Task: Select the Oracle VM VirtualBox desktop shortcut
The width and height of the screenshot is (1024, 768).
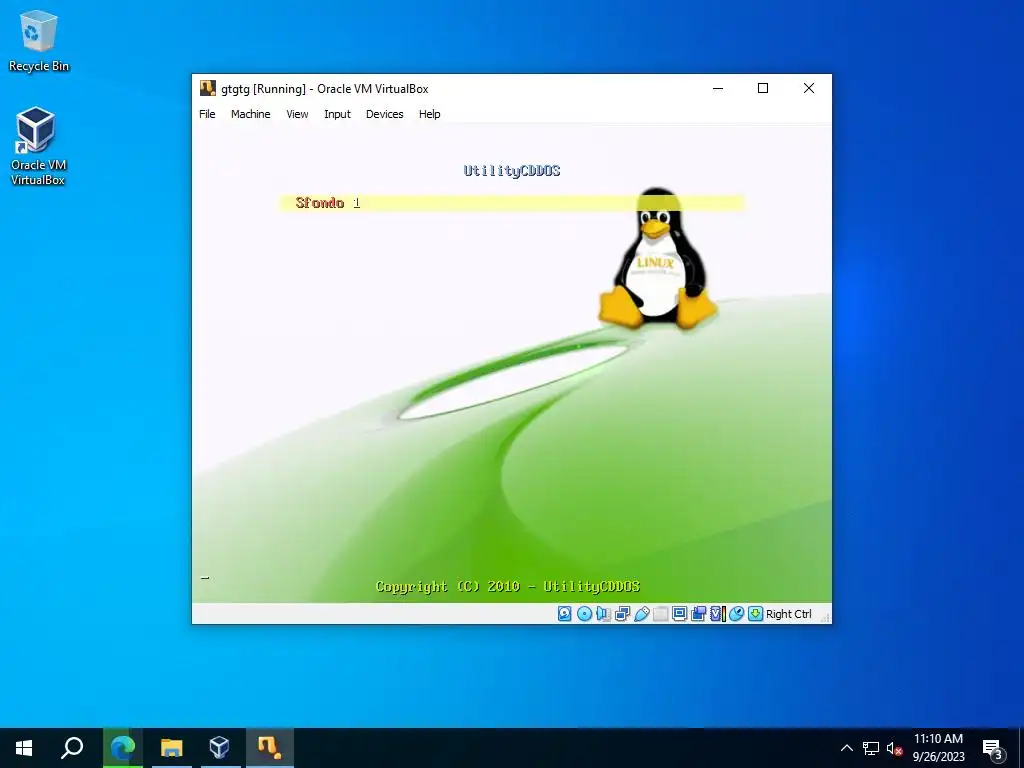Action: coord(37,146)
